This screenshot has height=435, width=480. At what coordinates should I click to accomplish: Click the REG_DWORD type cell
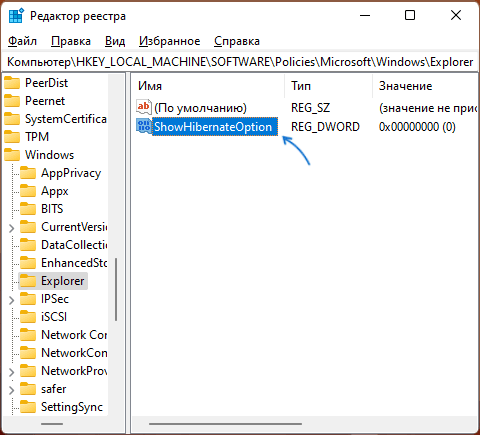325,127
